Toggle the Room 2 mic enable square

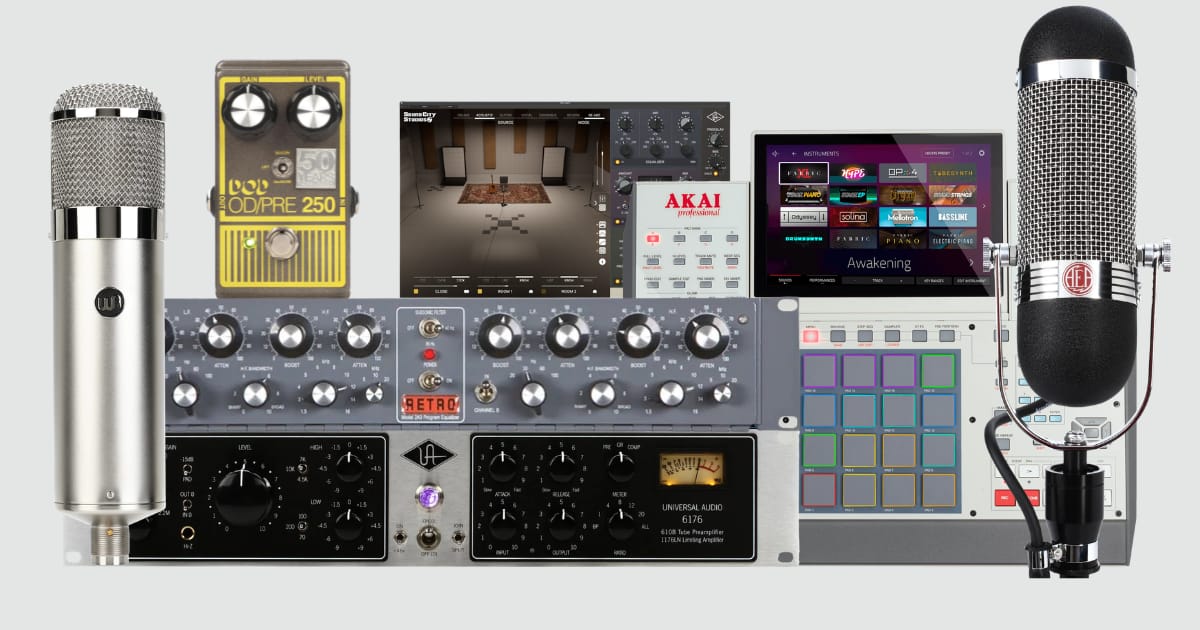(x=543, y=291)
